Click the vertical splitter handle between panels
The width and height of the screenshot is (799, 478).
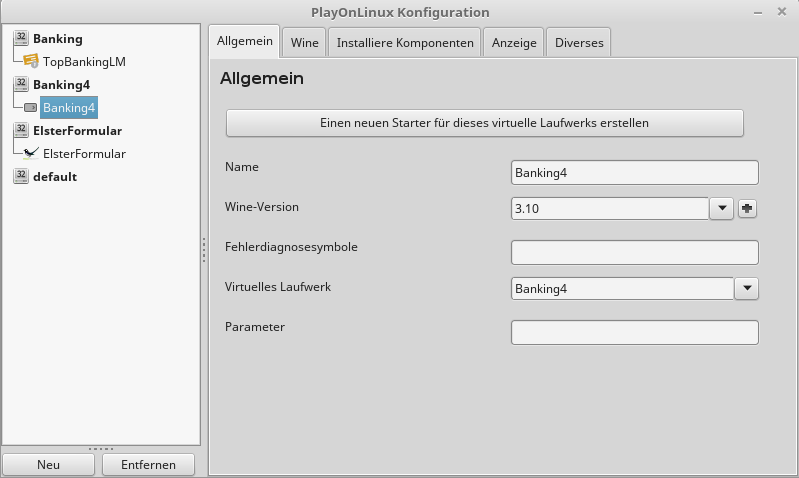click(204, 250)
